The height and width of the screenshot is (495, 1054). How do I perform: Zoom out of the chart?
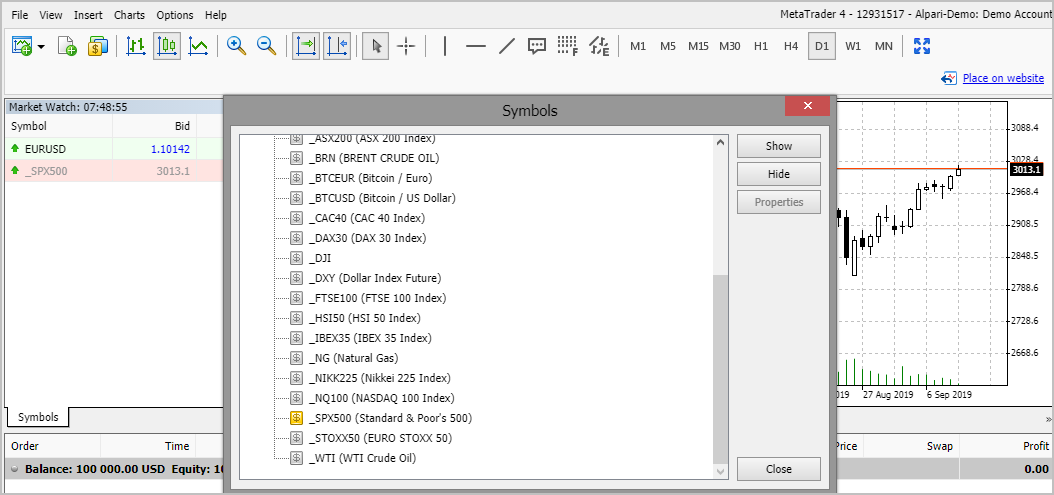267,46
